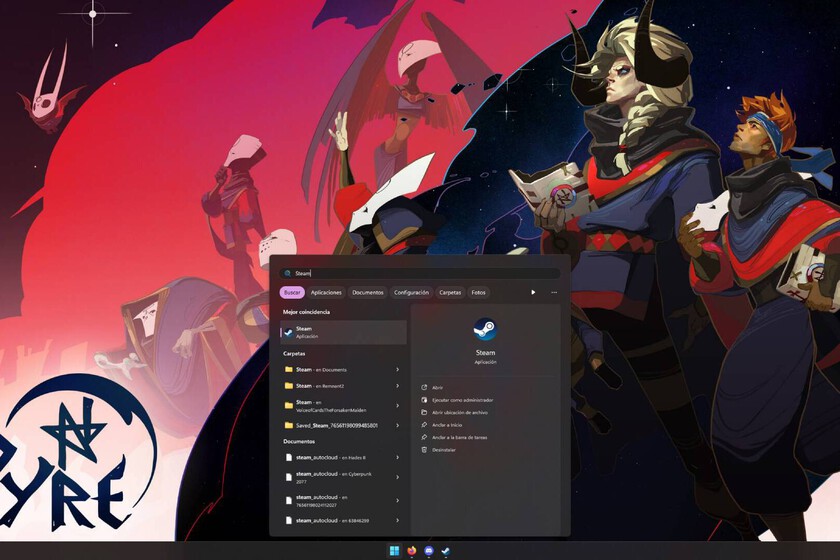Click the open file location folder icon
This screenshot has width=840, height=560.
point(424,413)
